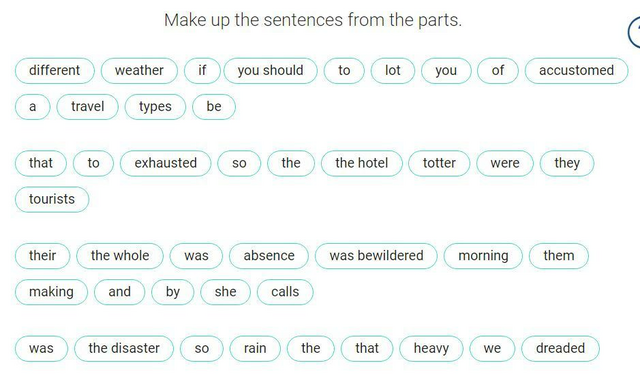Pick the "types" word chip
This screenshot has width=640, height=378.
(x=155, y=107)
